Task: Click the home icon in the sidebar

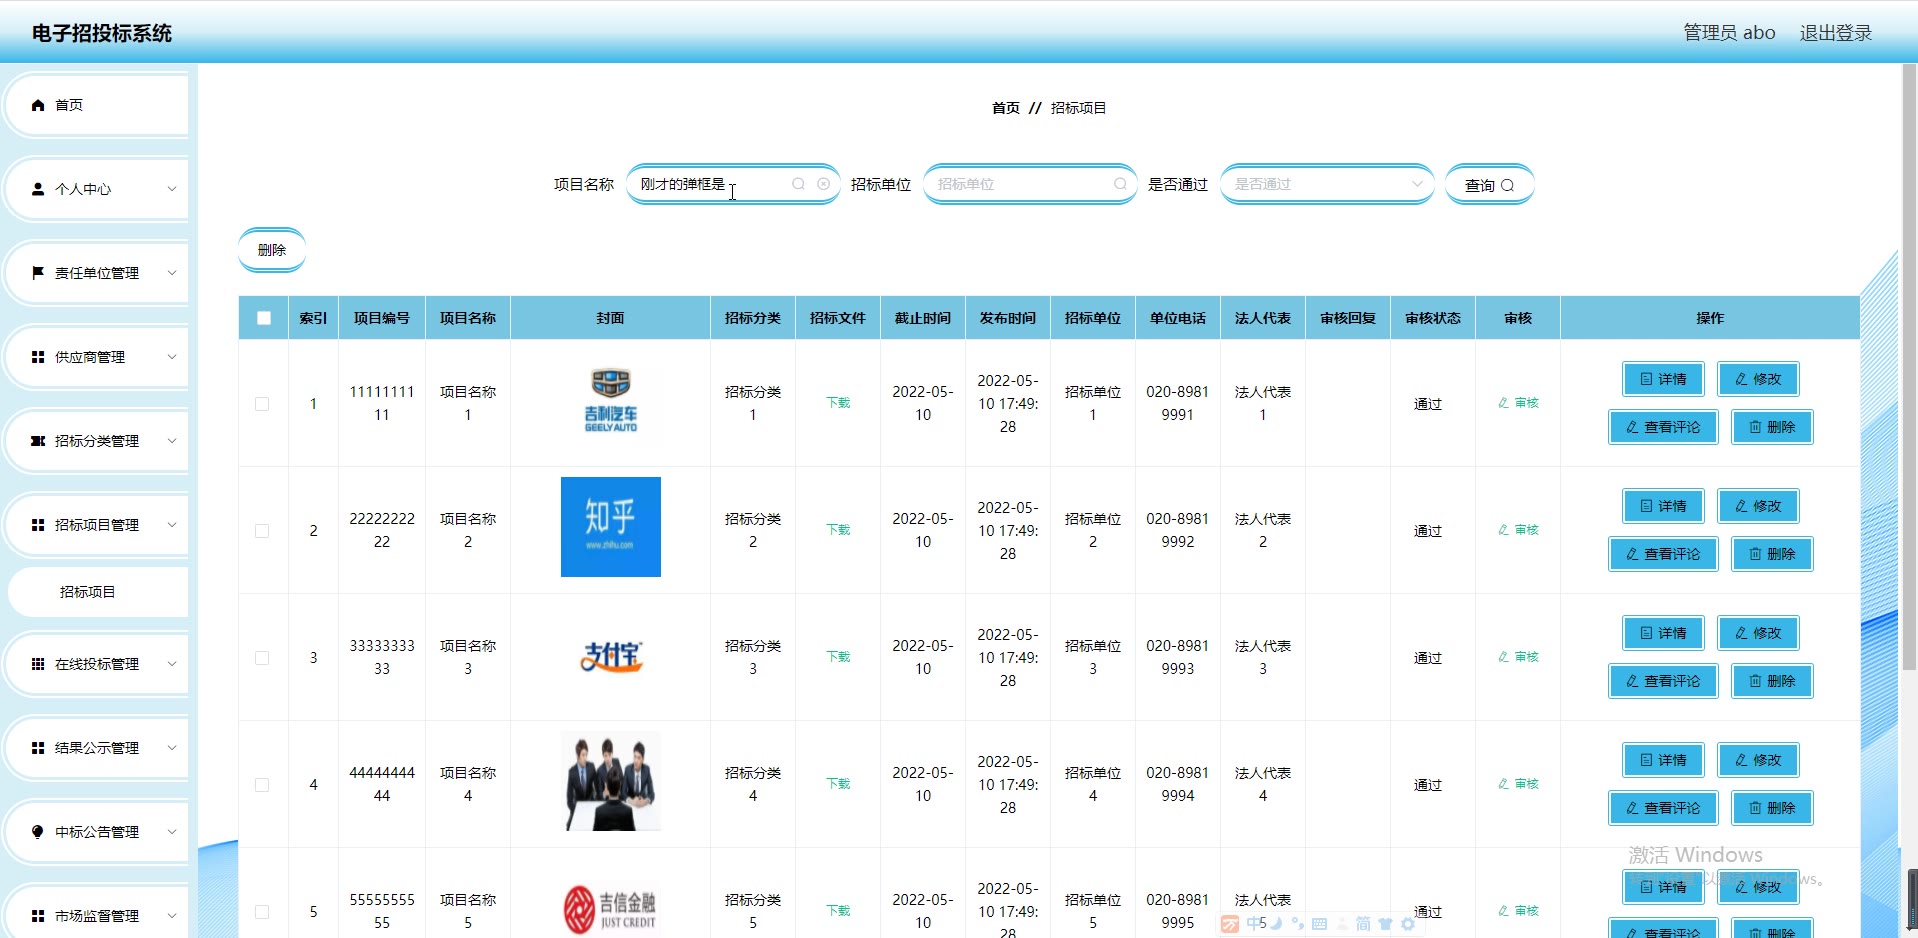Action: tap(38, 105)
